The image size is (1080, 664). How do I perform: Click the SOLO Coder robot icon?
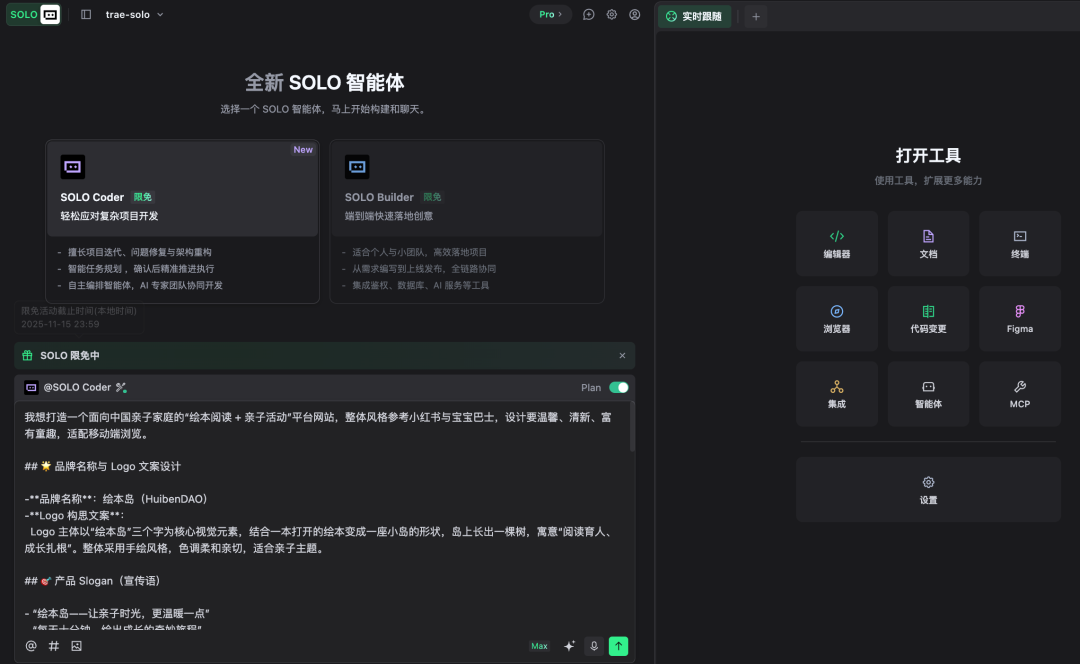[x=72, y=167]
